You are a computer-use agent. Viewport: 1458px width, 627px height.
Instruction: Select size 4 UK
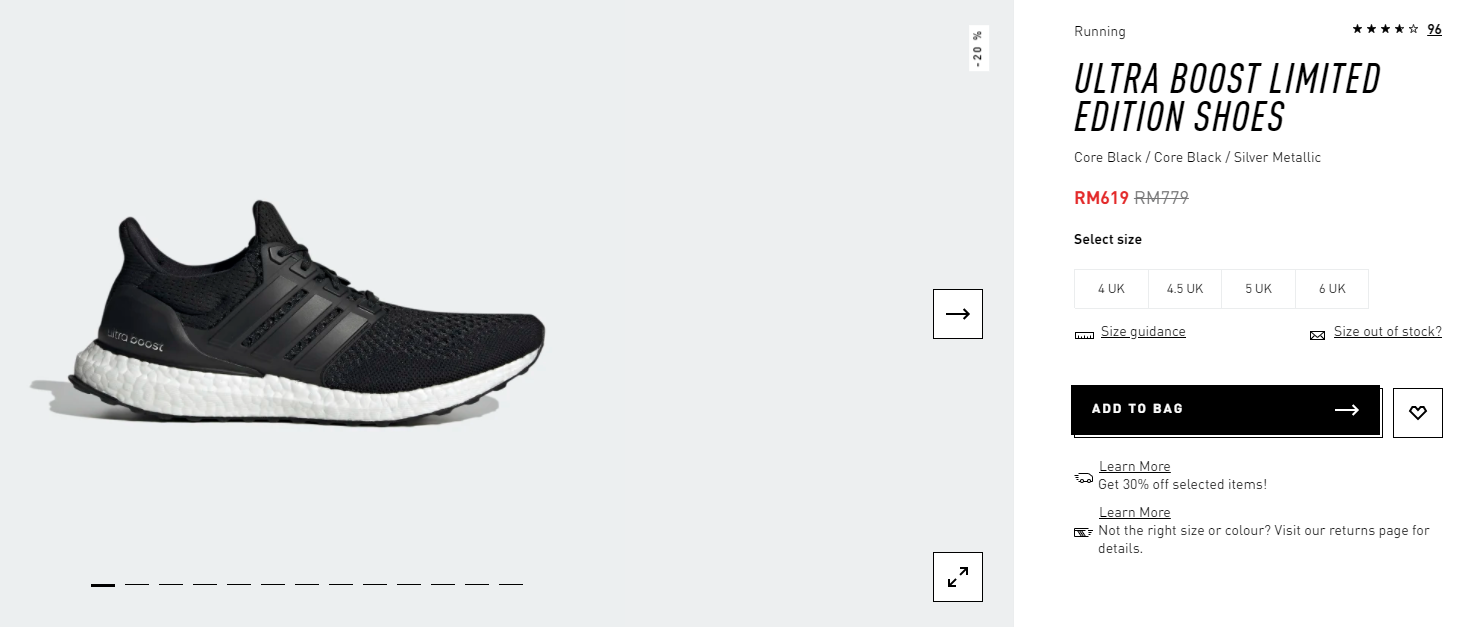click(x=1111, y=289)
